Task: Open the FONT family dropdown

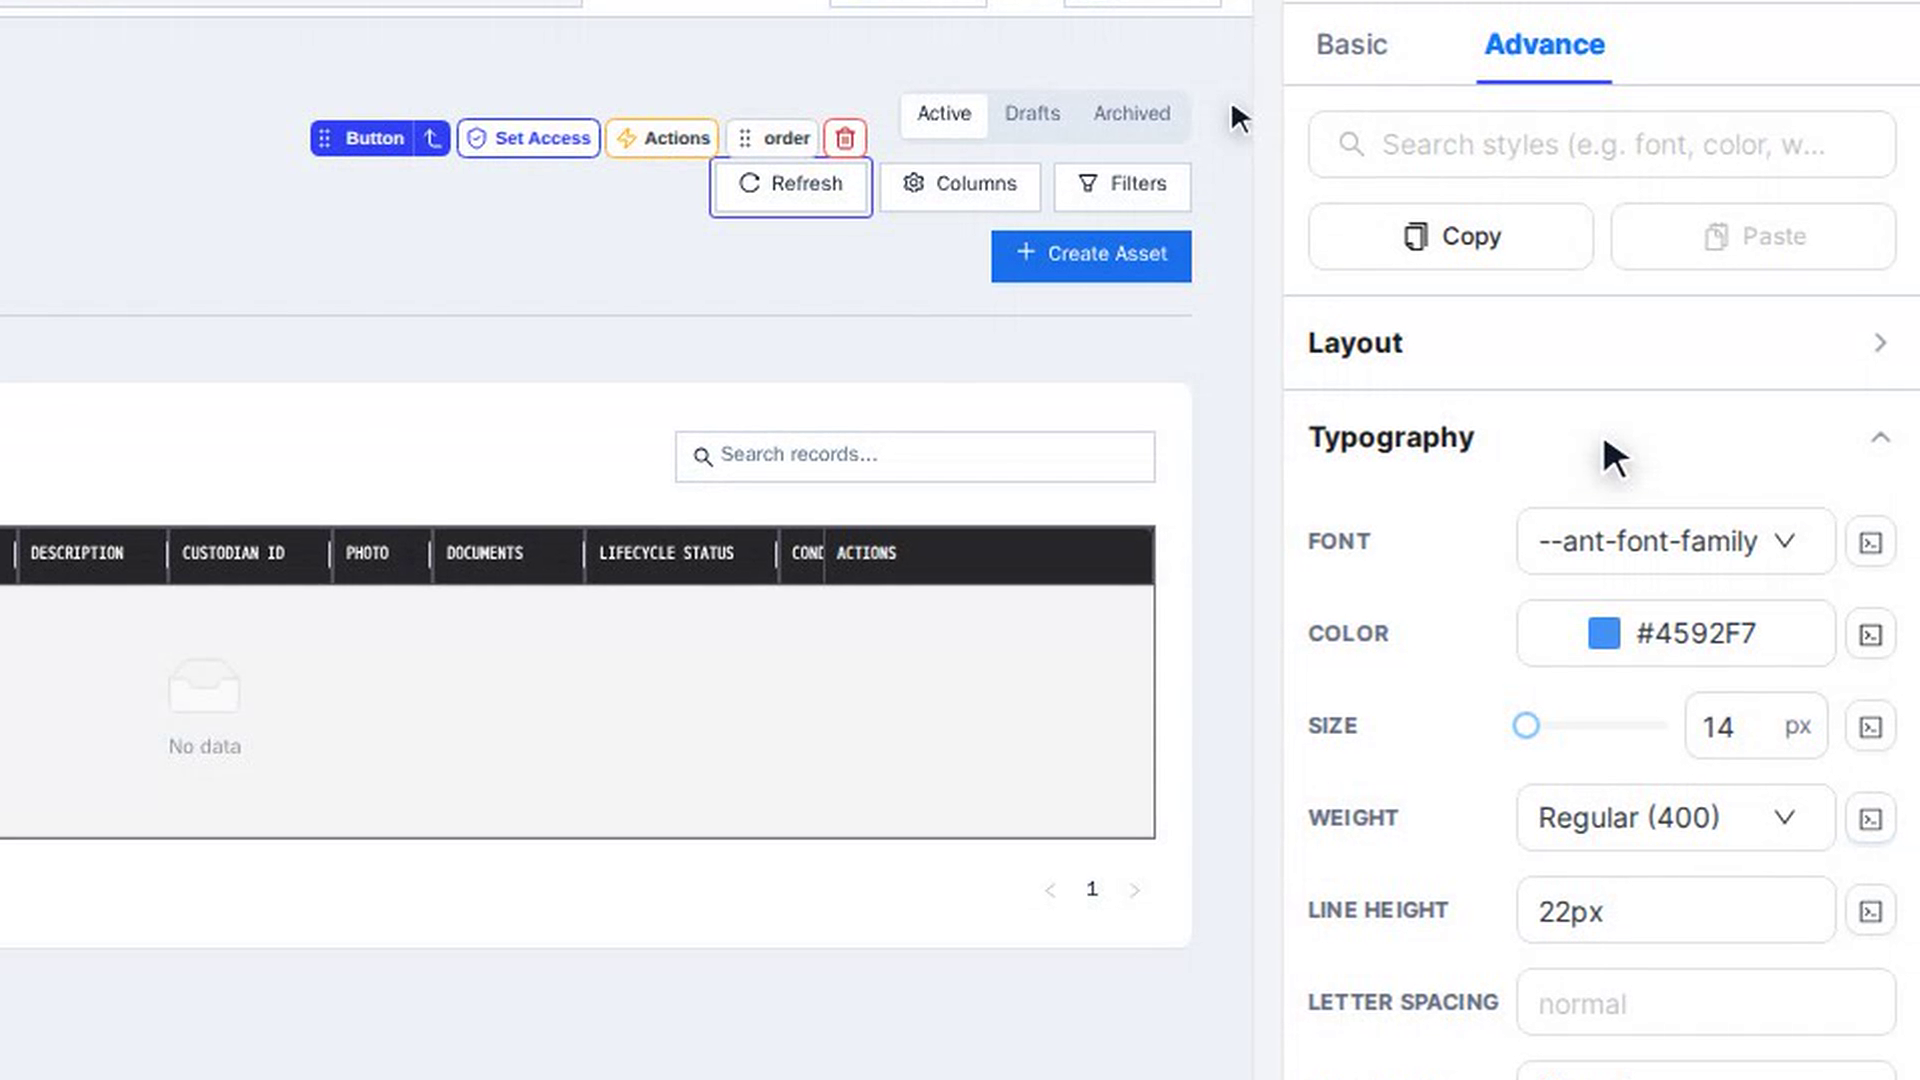Action: pos(1676,541)
